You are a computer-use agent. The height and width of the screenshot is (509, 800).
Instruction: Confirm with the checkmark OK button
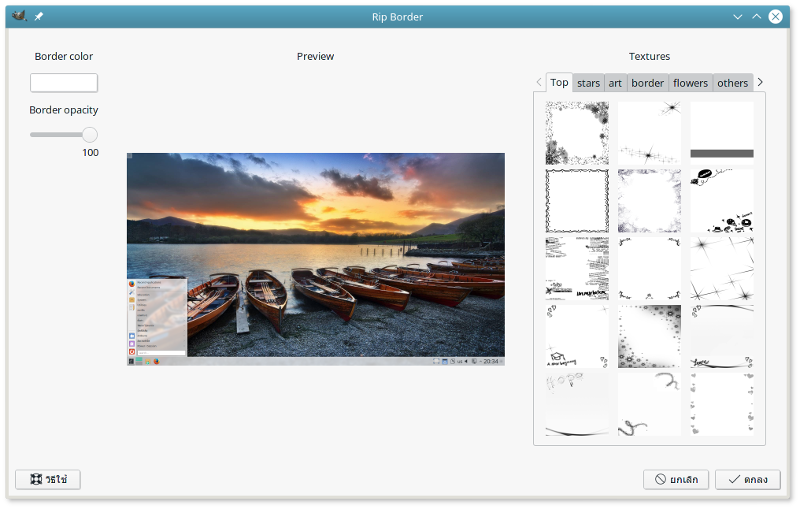click(x=748, y=480)
